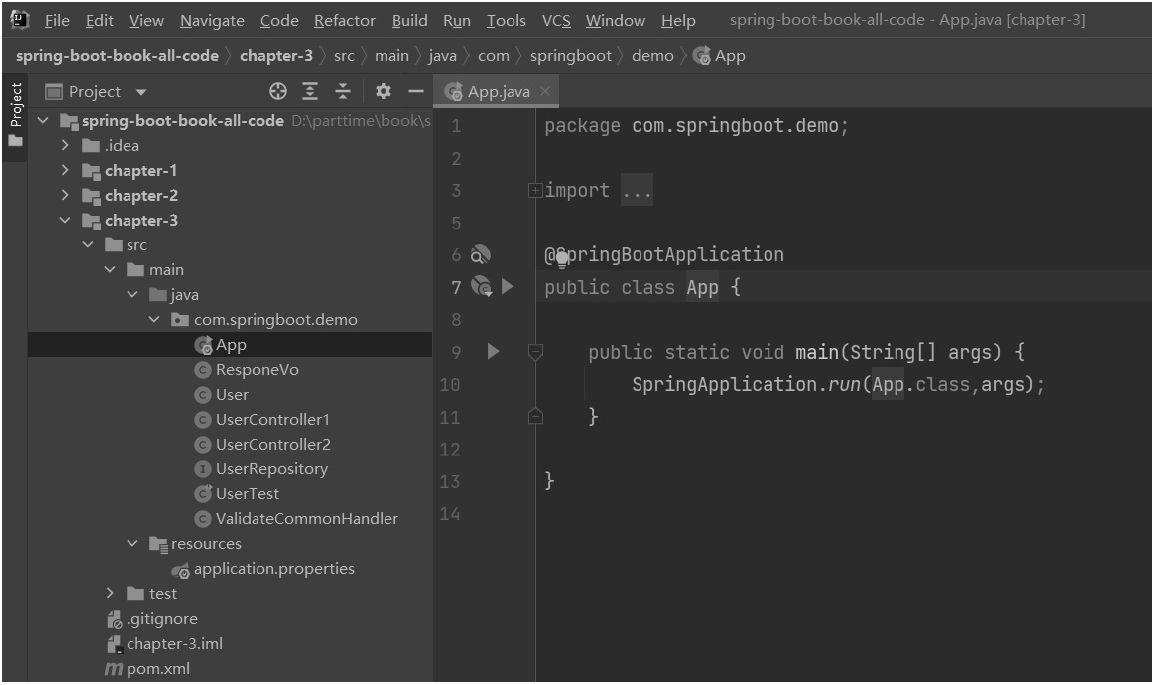
Task: Expand the test folder
Action: (111, 594)
